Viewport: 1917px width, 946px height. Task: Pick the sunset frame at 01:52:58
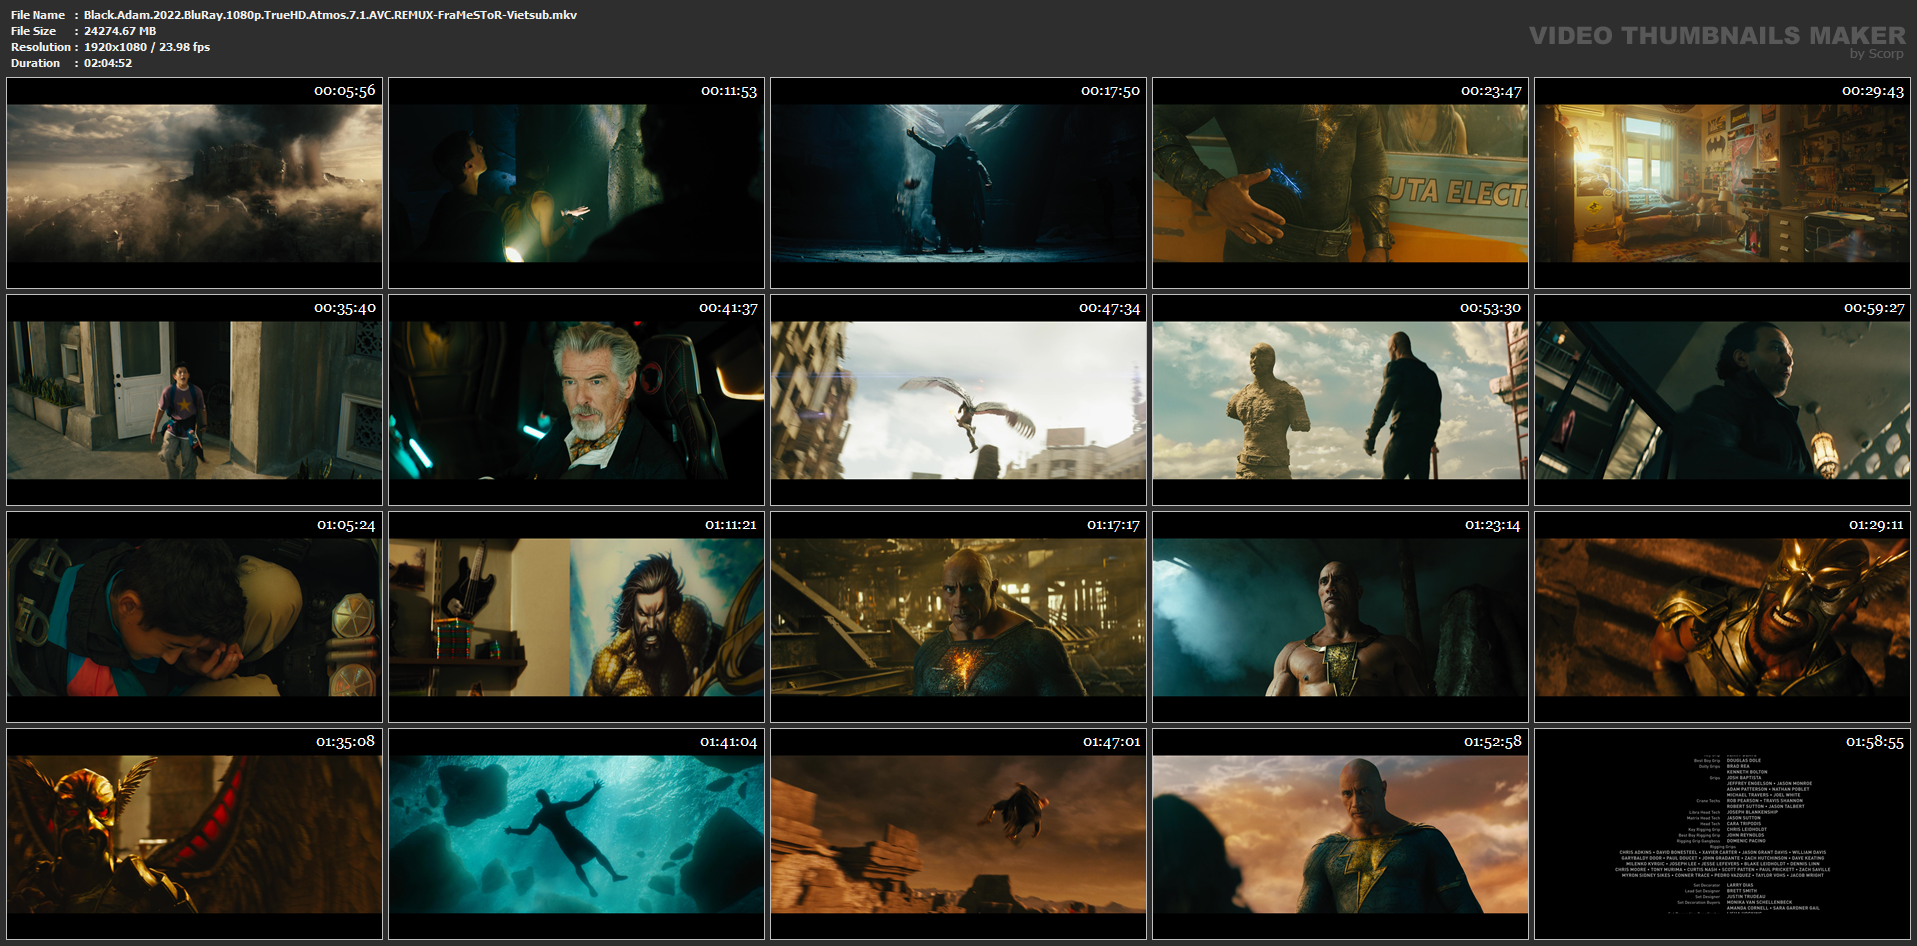[1340, 834]
